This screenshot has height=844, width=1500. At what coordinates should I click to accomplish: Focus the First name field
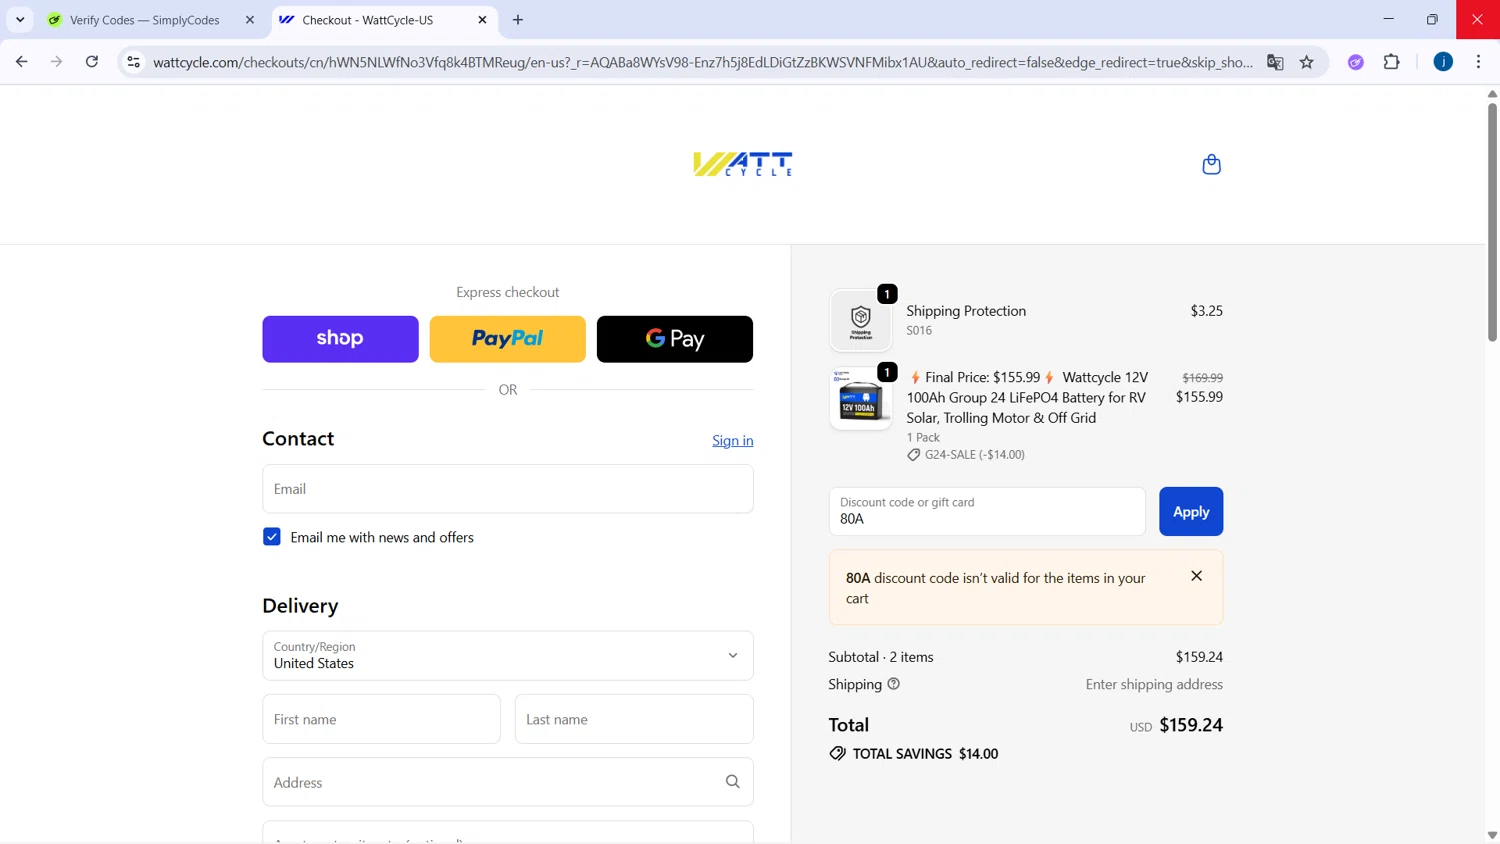(x=381, y=719)
